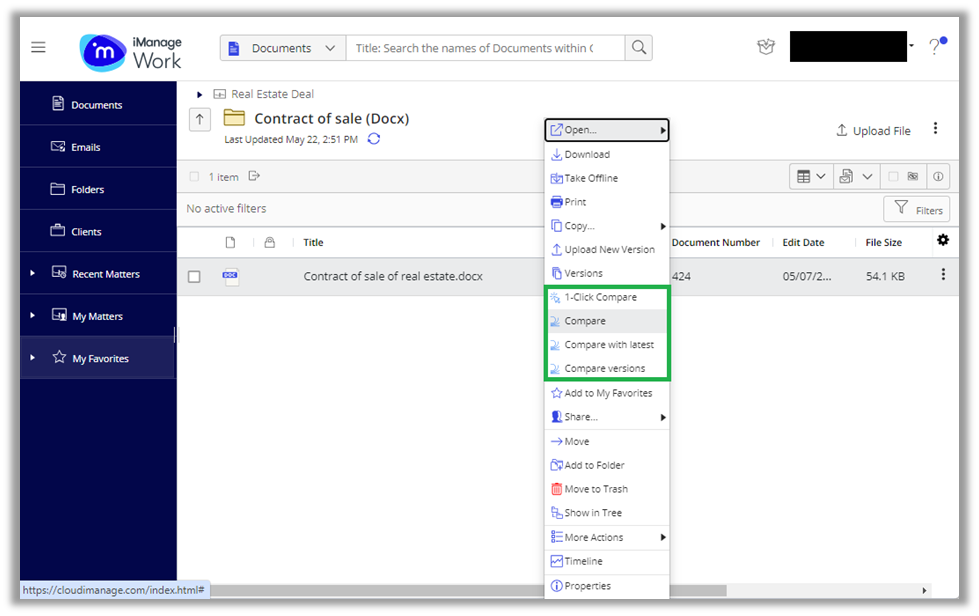Expand My Favorites in the sidebar

pyautogui.click(x=32, y=358)
